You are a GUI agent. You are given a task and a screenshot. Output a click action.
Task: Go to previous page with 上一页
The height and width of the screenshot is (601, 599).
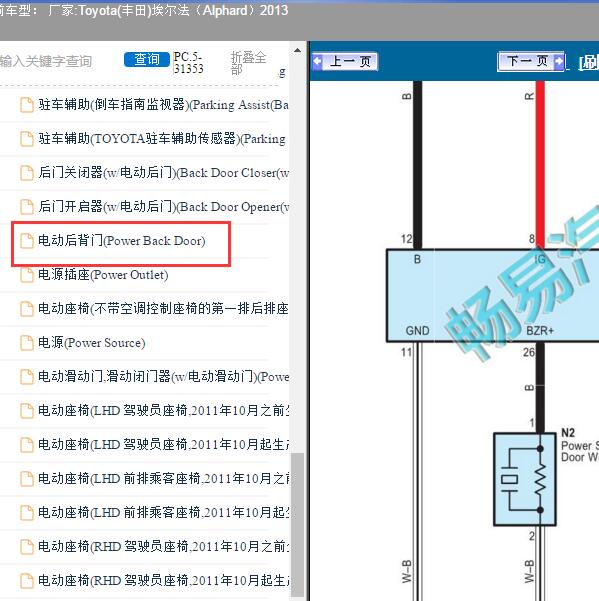345,61
